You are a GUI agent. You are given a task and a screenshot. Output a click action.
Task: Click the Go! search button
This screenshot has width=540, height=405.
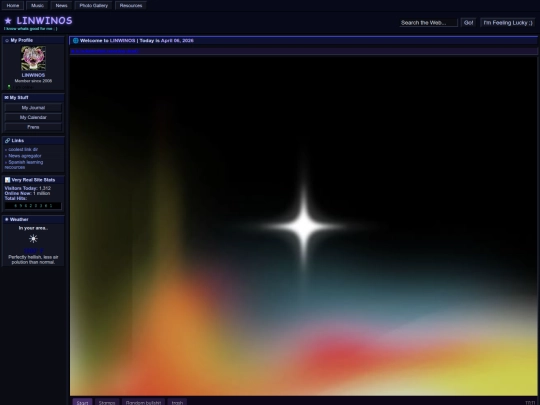click(468, 23)
